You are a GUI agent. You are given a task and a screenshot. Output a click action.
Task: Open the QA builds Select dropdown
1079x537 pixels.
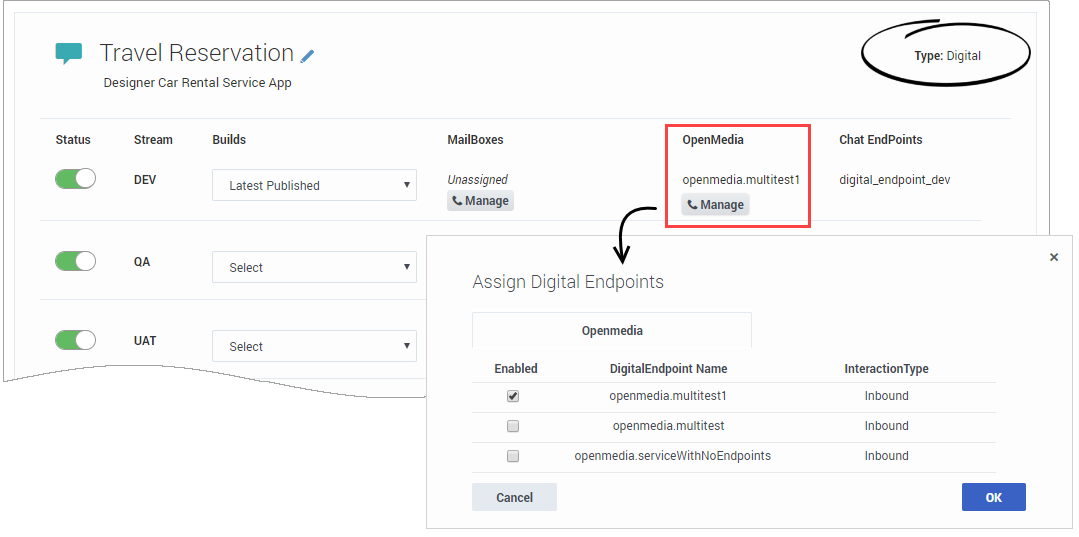(x=314, y=267)
